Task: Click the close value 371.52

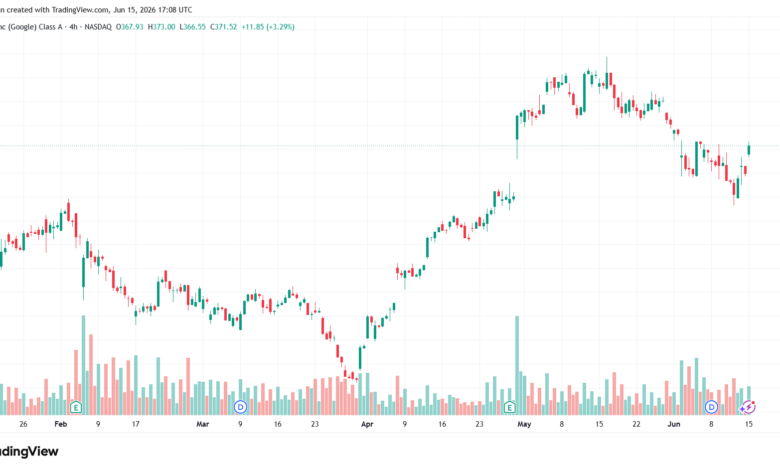Action: pyautogui.click(x=226, y=27)
